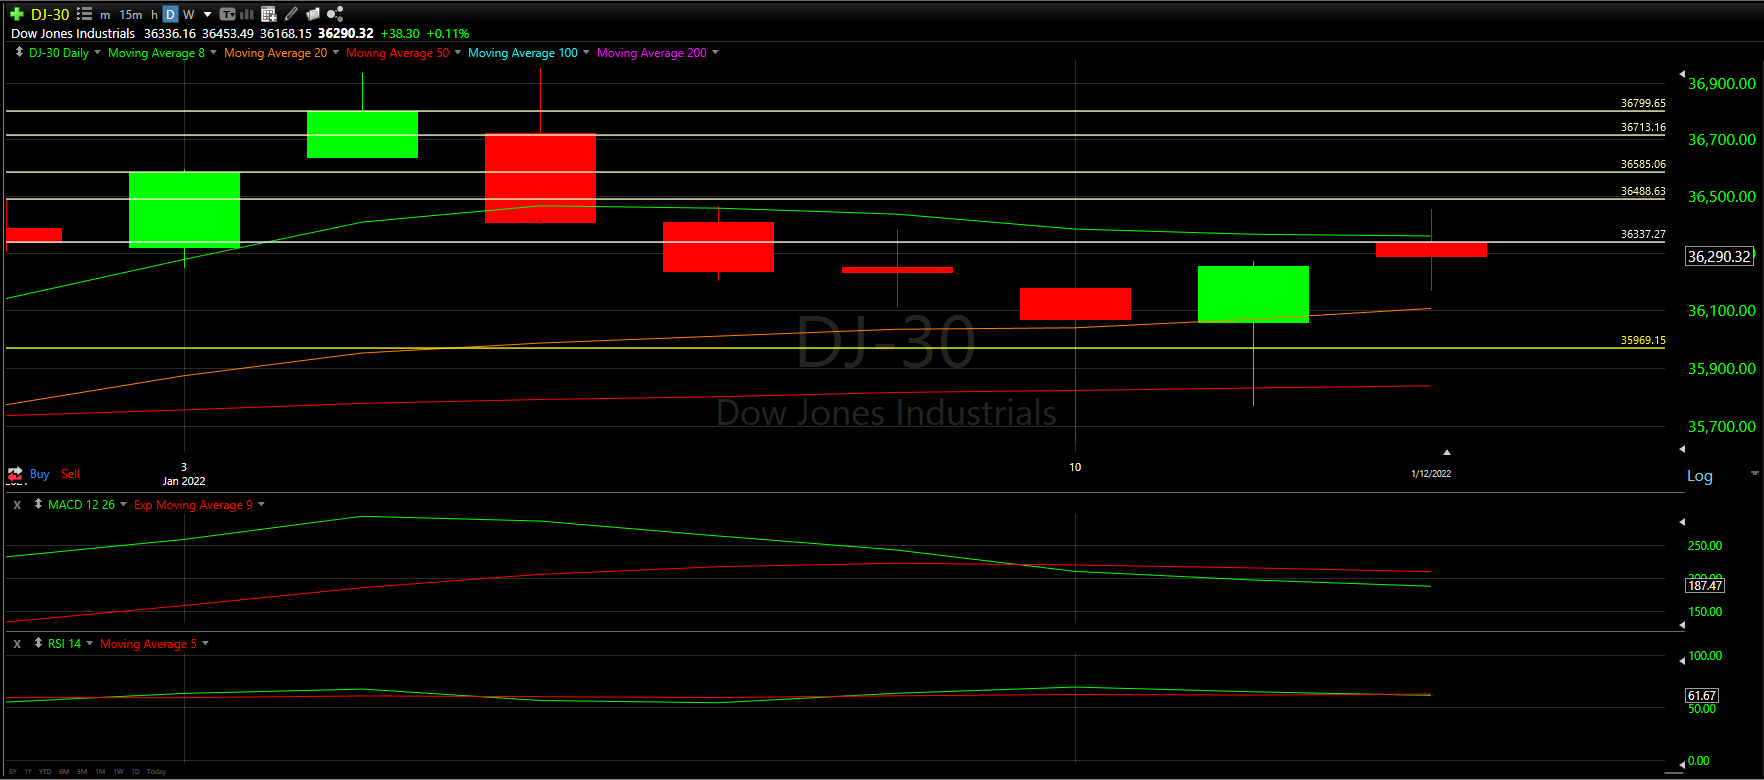This screenshot has height=780, width=1764.
Task: Select the 15m interval
Action: [x=131, y=15]
